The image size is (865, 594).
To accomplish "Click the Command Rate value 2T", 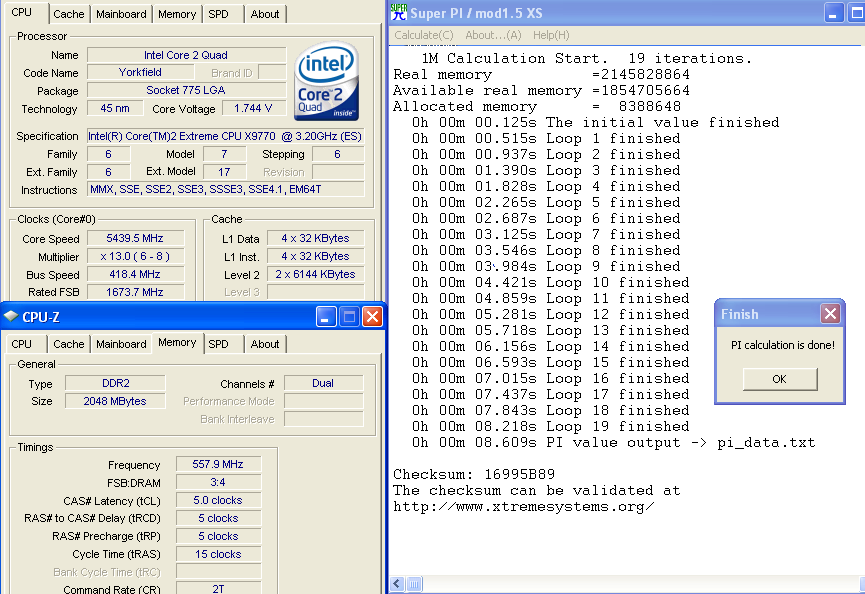I will pos(218,589).
